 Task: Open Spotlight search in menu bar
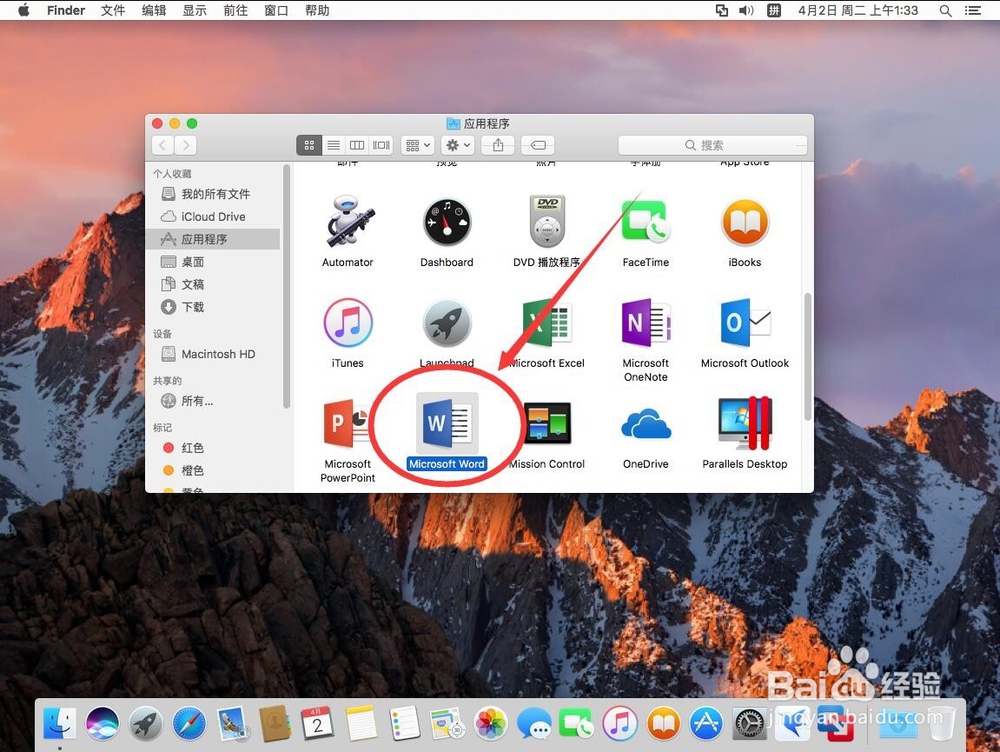click(946, 10)
